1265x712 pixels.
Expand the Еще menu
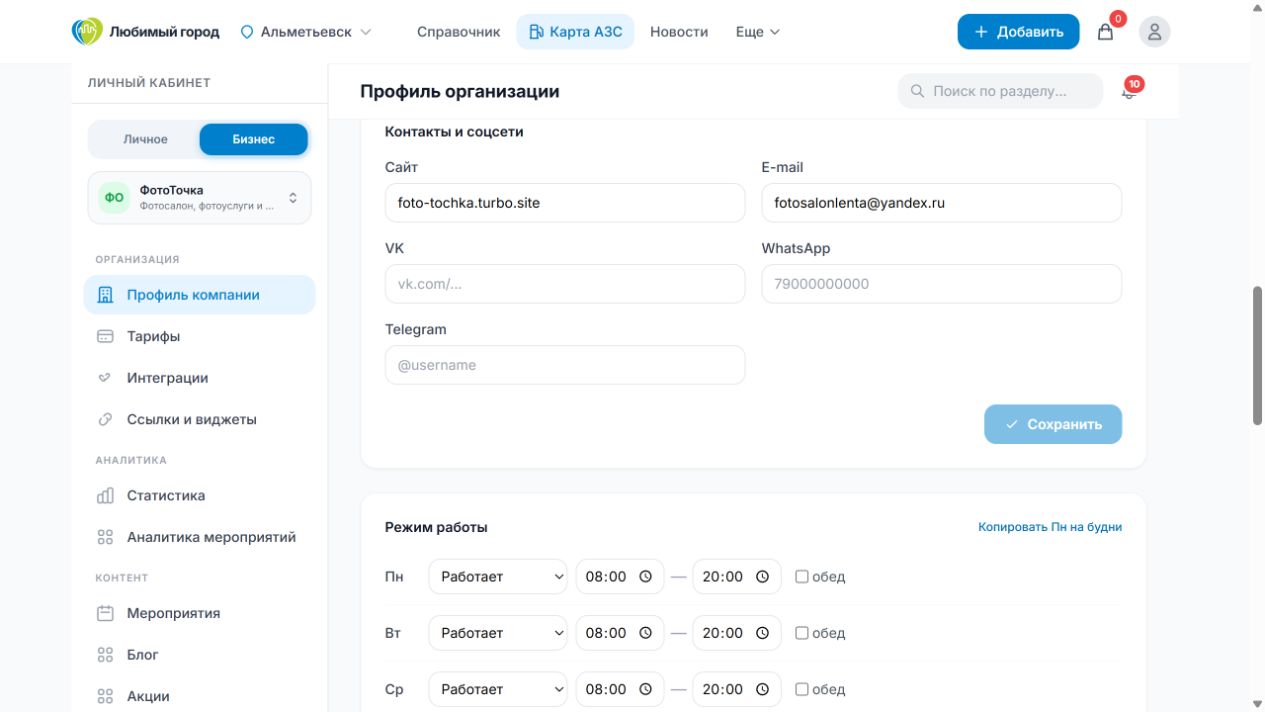pos(757,32)
